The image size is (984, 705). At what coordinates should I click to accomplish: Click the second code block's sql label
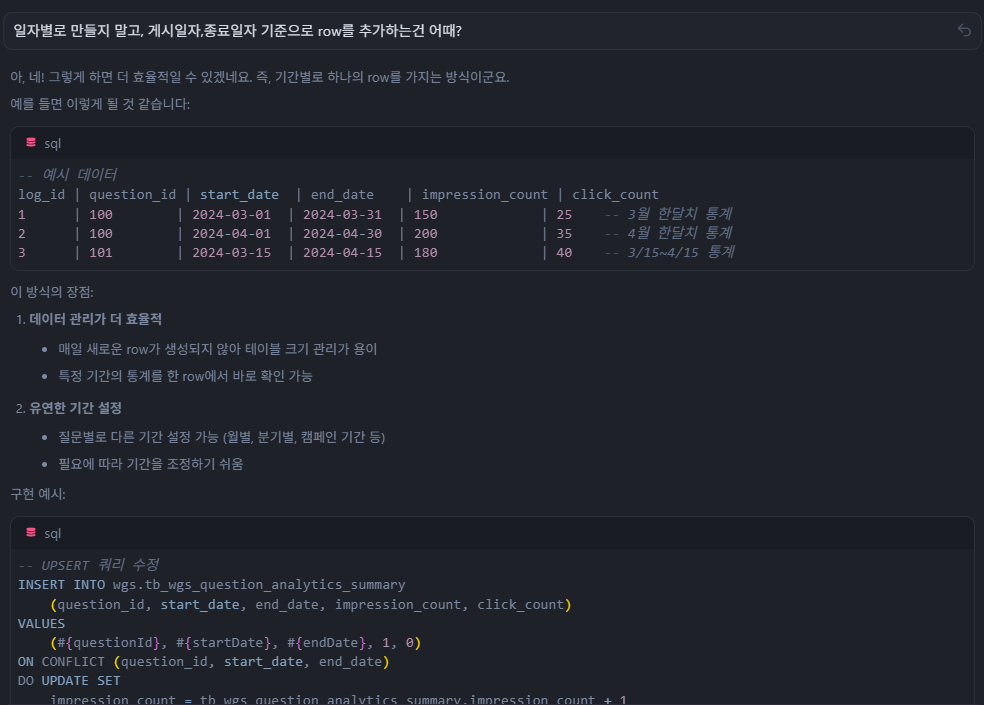tap(52, 534)
